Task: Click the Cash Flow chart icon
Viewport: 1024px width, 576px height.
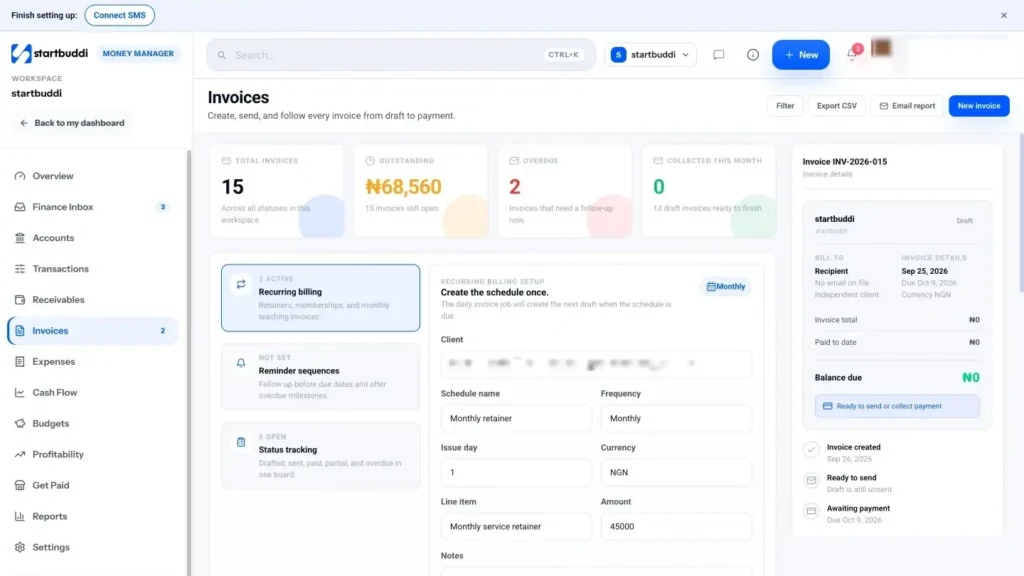Action: pos(20,392)
